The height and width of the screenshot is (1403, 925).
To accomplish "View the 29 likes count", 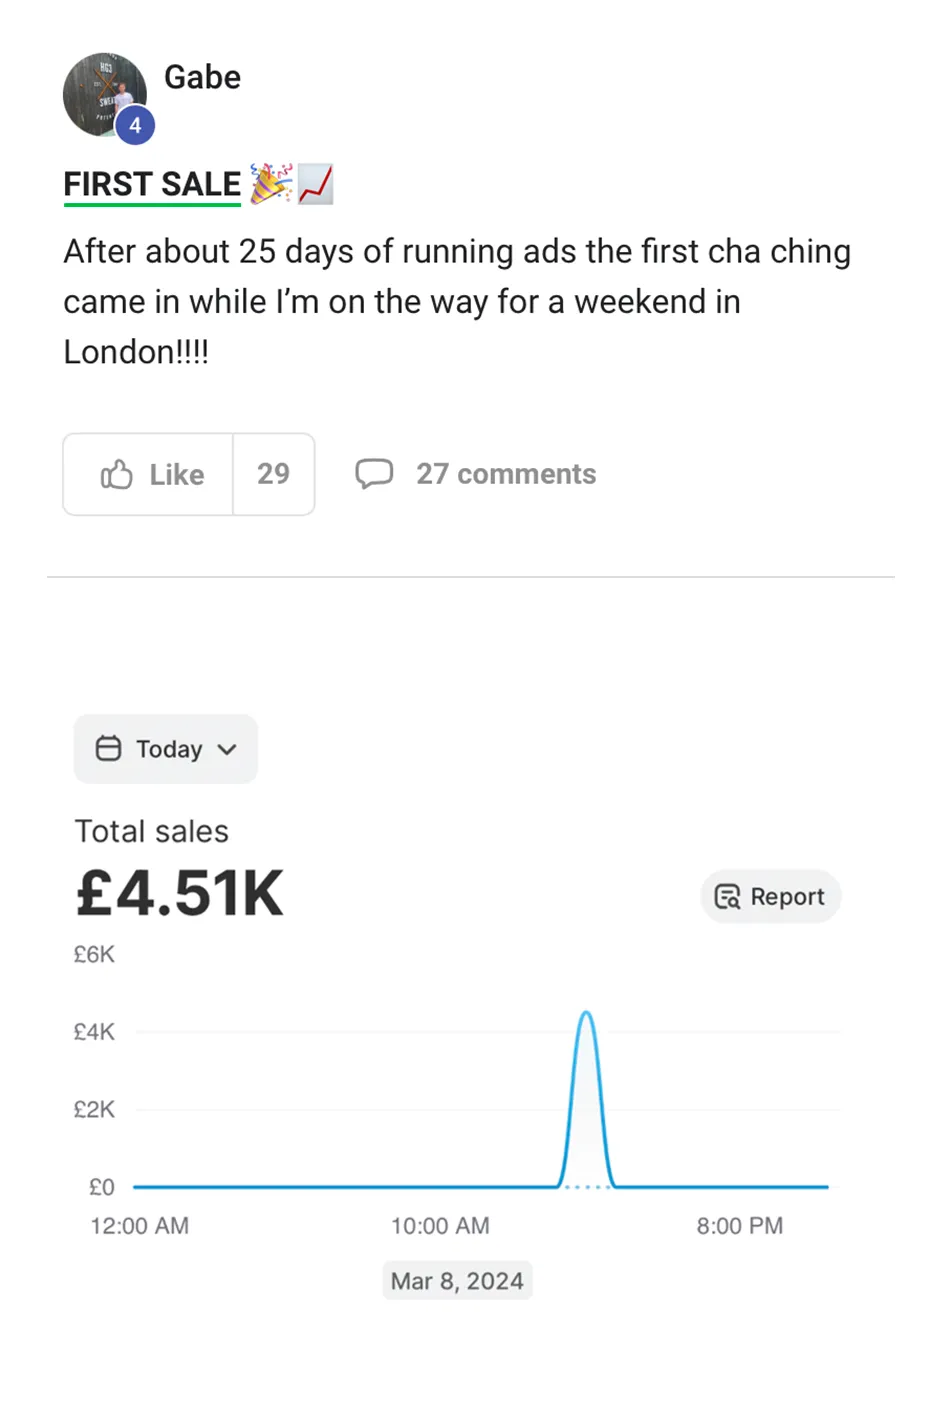I will coord(273,474).
